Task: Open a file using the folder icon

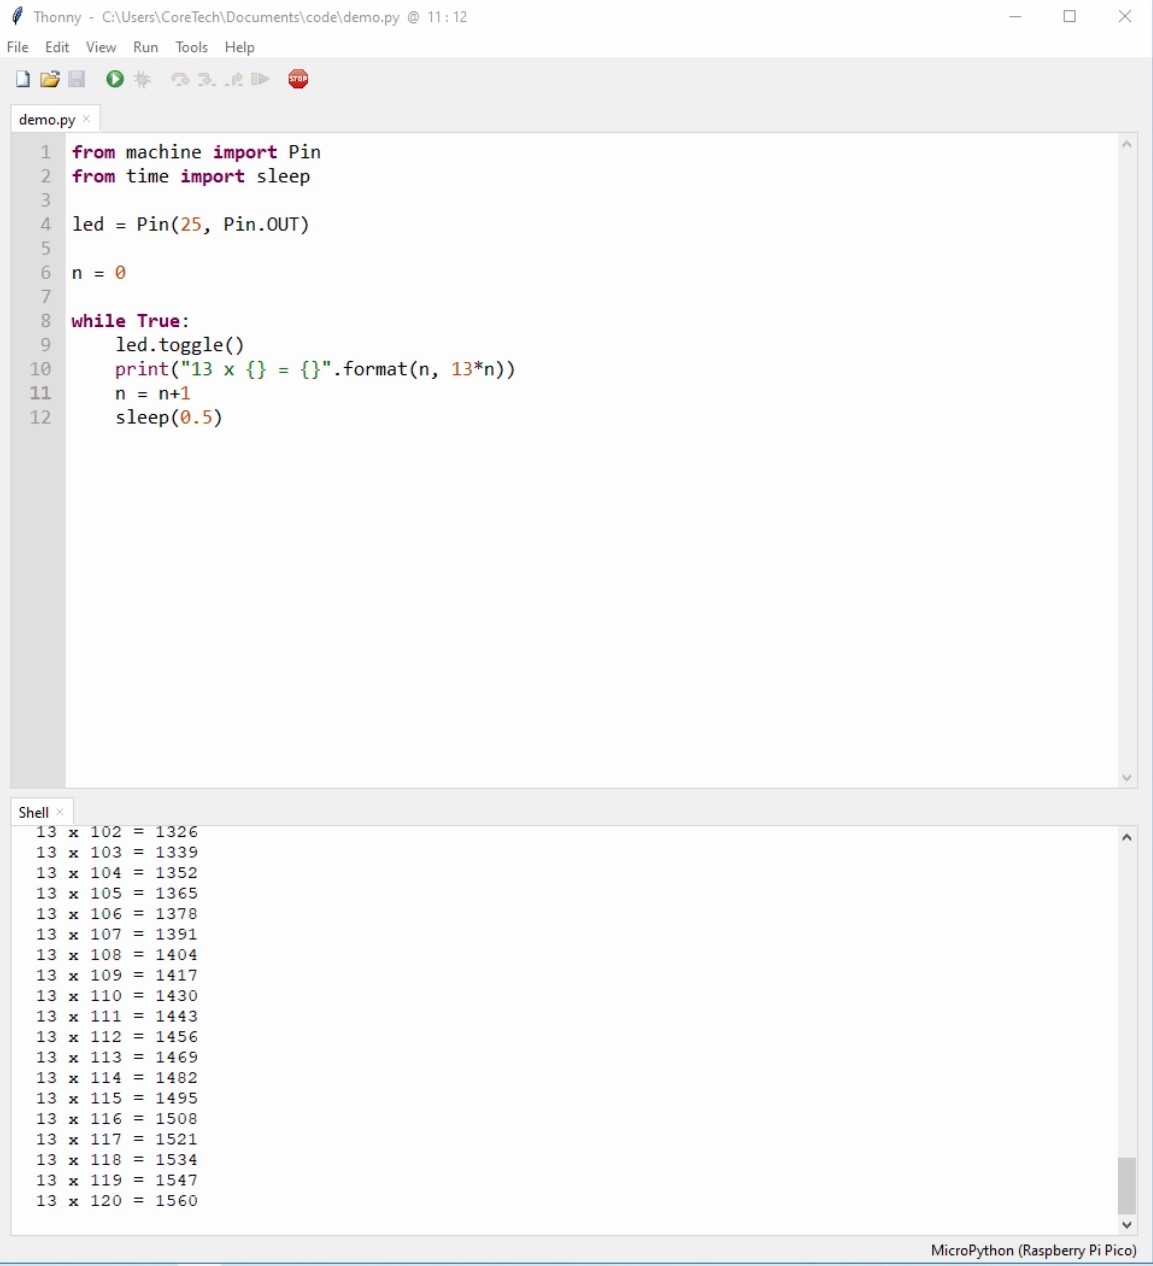Action: [49, 79]
